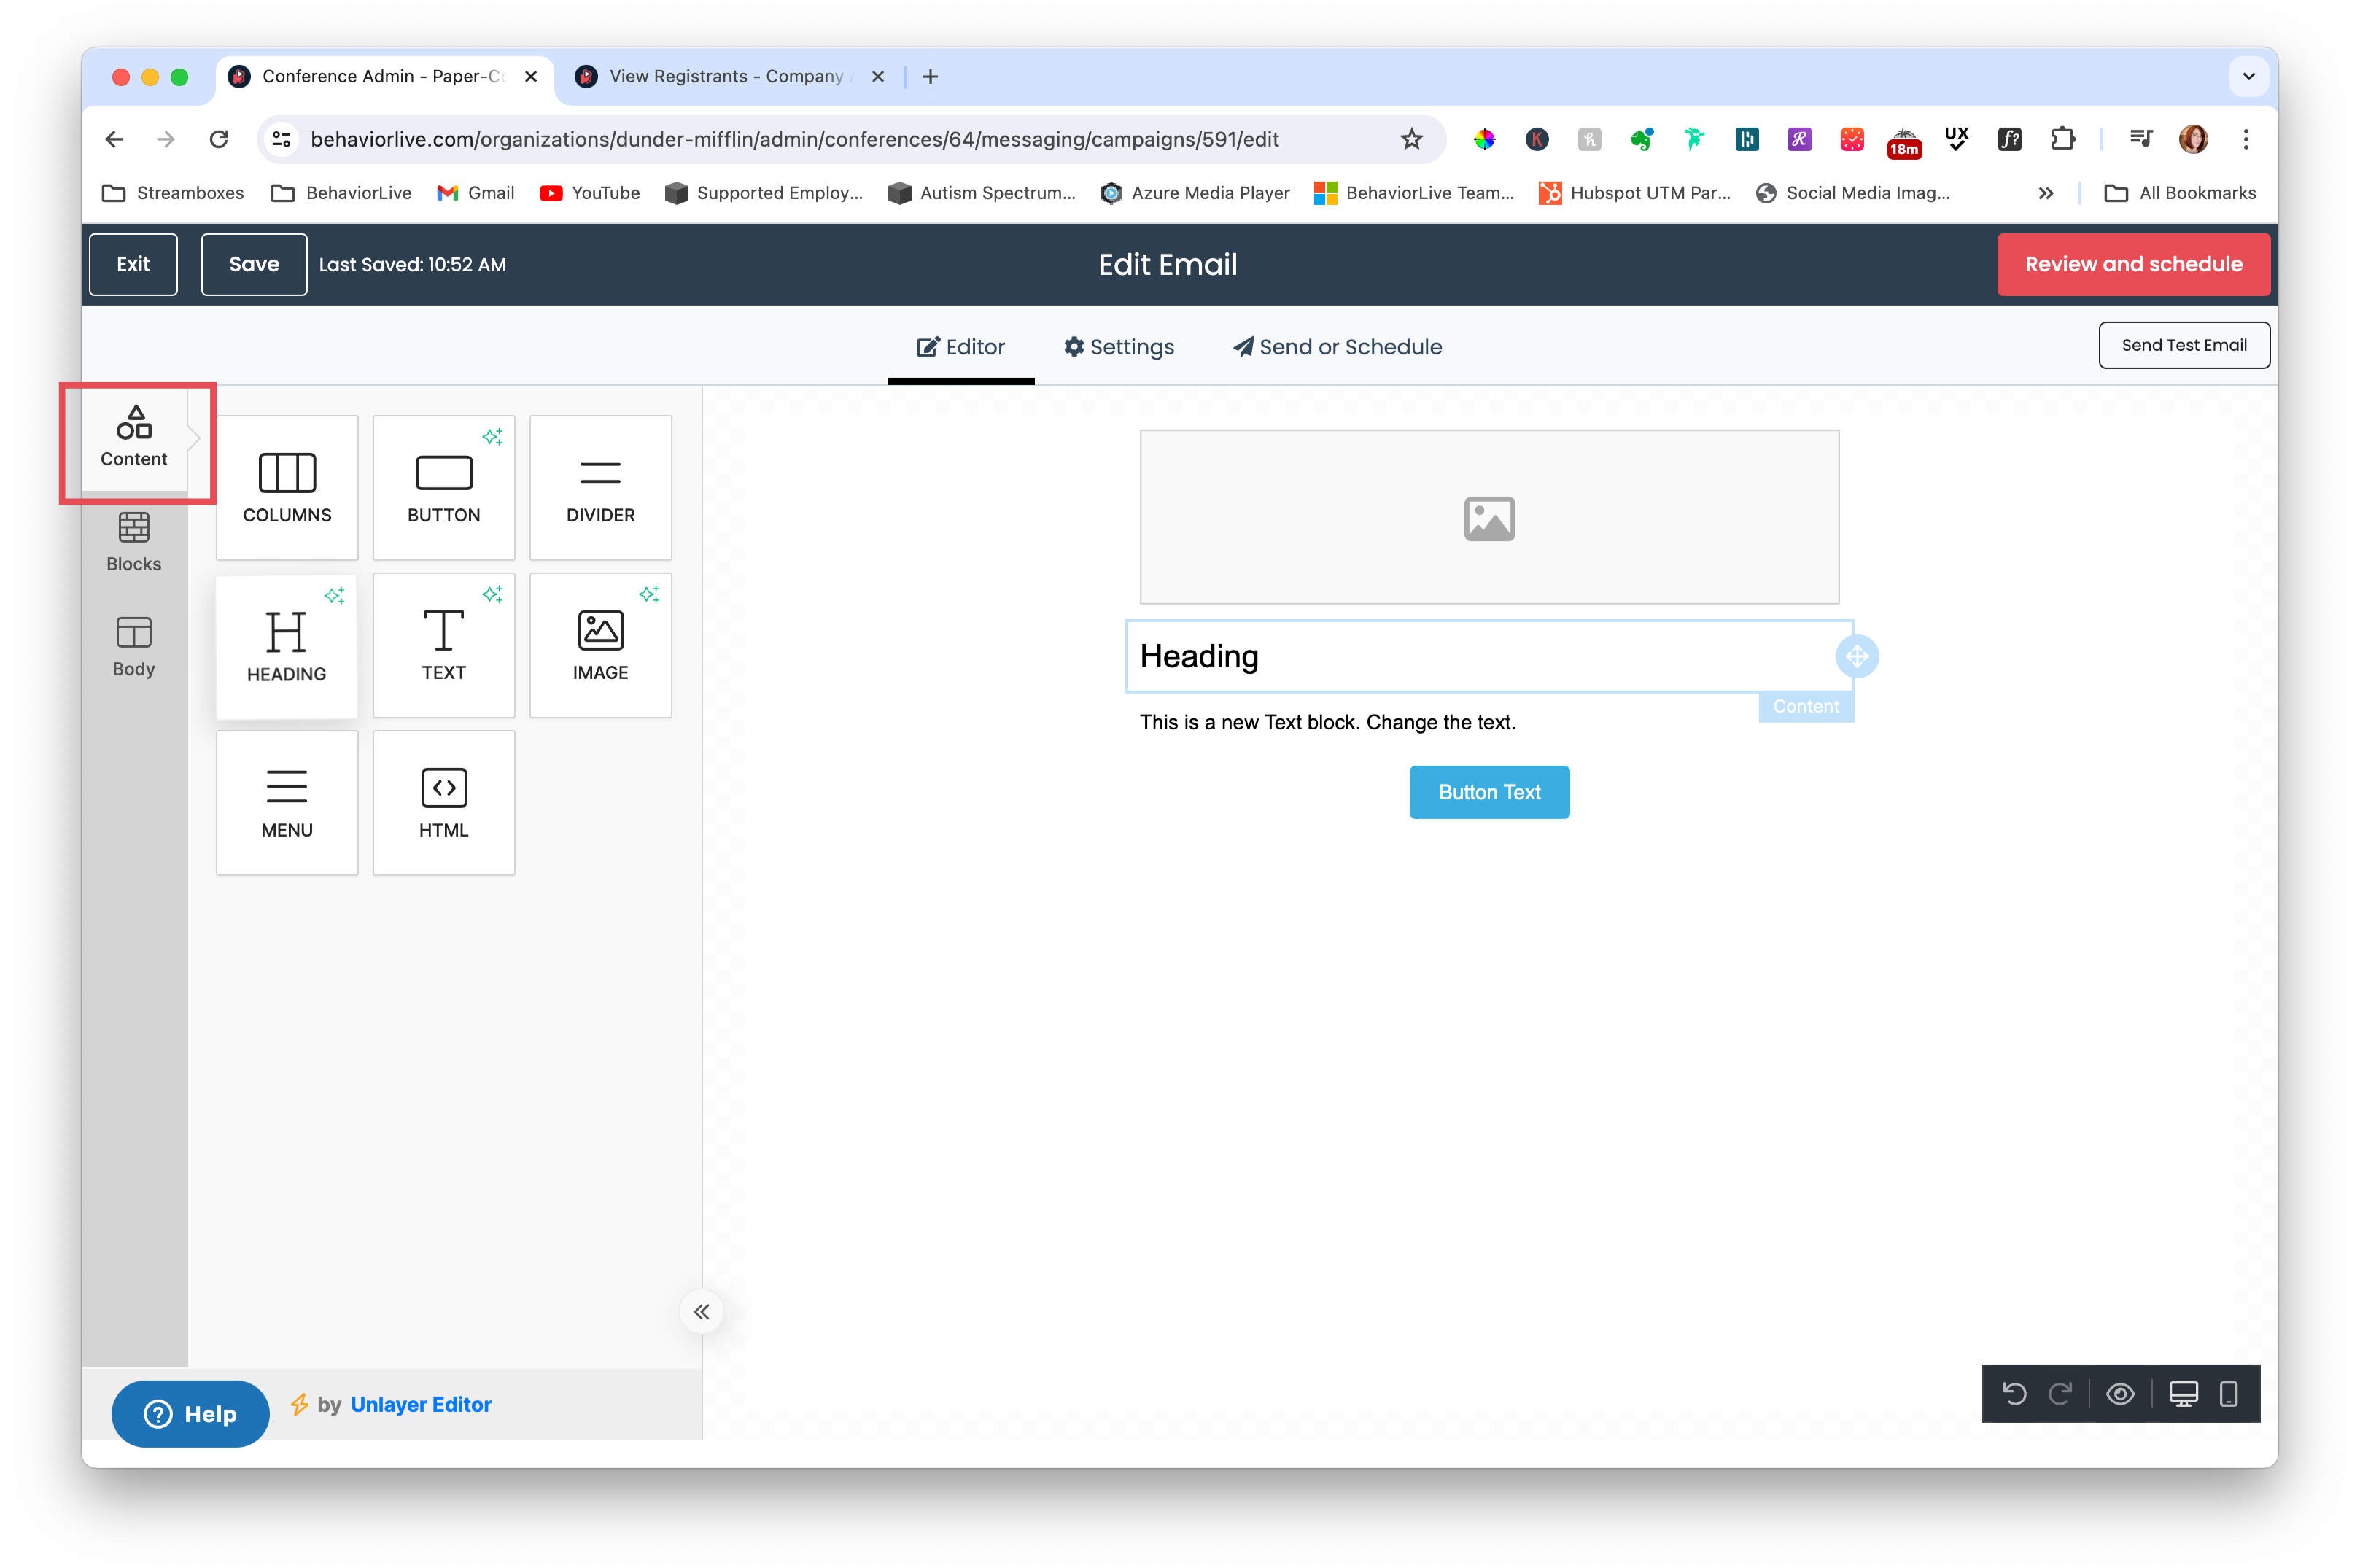Image resolution: width=2360 pixels, height=1568 pixels.
Task: Click the Review and schedule button
Action: click(2133, 264)
